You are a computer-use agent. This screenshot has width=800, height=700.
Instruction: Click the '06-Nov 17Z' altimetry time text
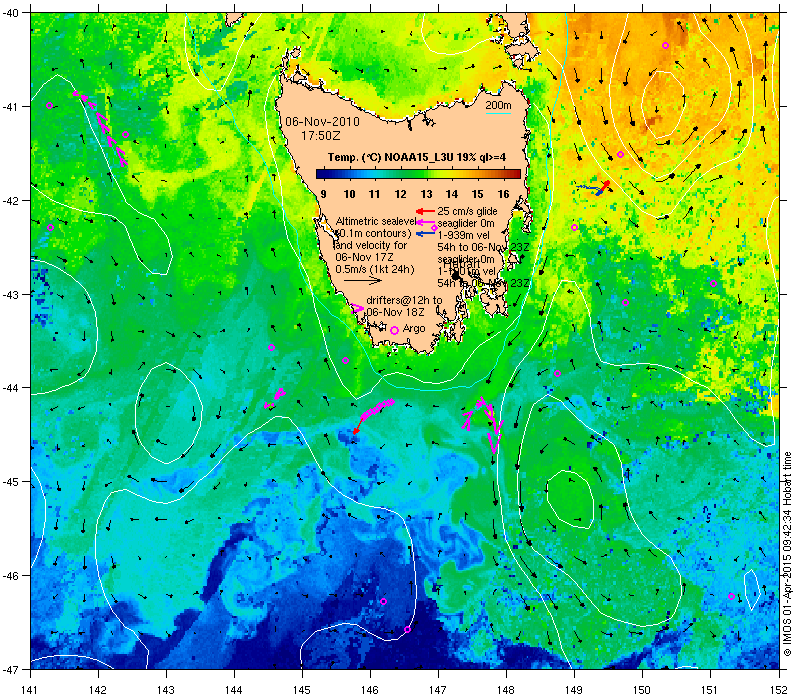pyautogui.click(x=364, y=257)
